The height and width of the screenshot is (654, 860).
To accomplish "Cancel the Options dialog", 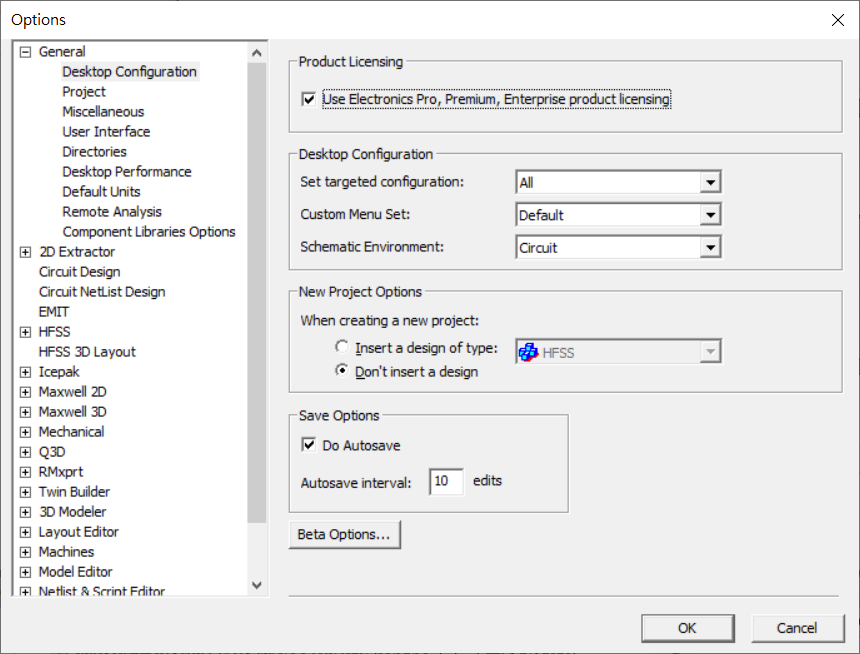I will 797,628.
